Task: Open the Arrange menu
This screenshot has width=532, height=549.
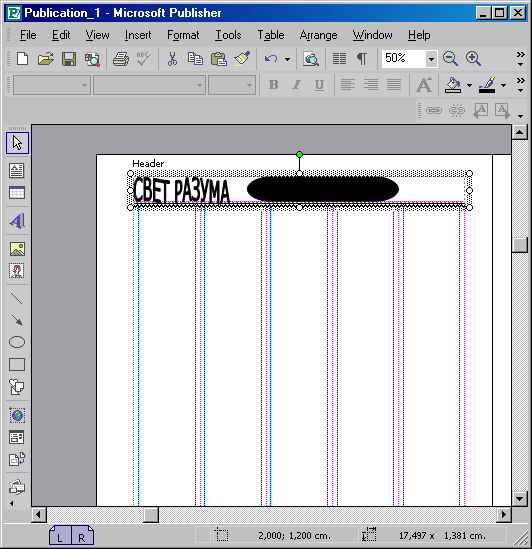Action: (x=318, y=35)
